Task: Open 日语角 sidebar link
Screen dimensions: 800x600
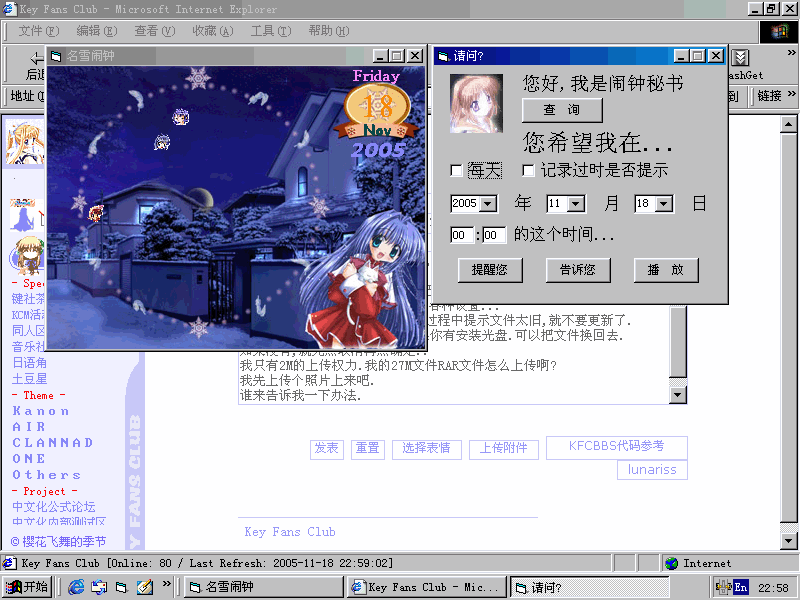Action: (29, 363)
